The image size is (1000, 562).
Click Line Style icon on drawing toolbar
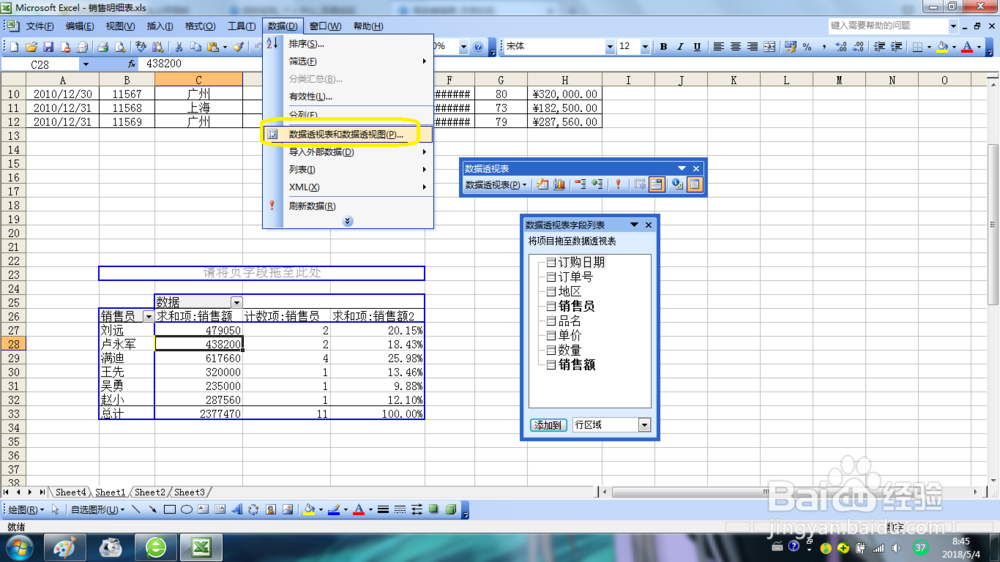[x=383, y=510]
